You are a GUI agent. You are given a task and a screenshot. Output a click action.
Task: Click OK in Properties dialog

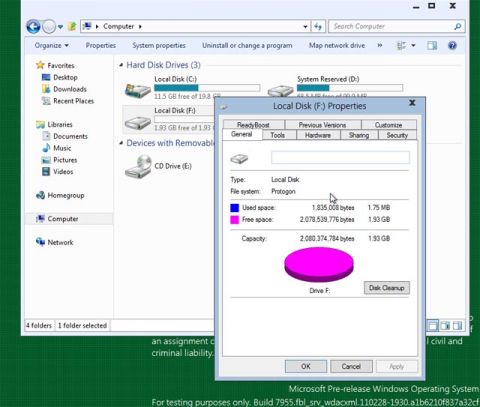306,366
